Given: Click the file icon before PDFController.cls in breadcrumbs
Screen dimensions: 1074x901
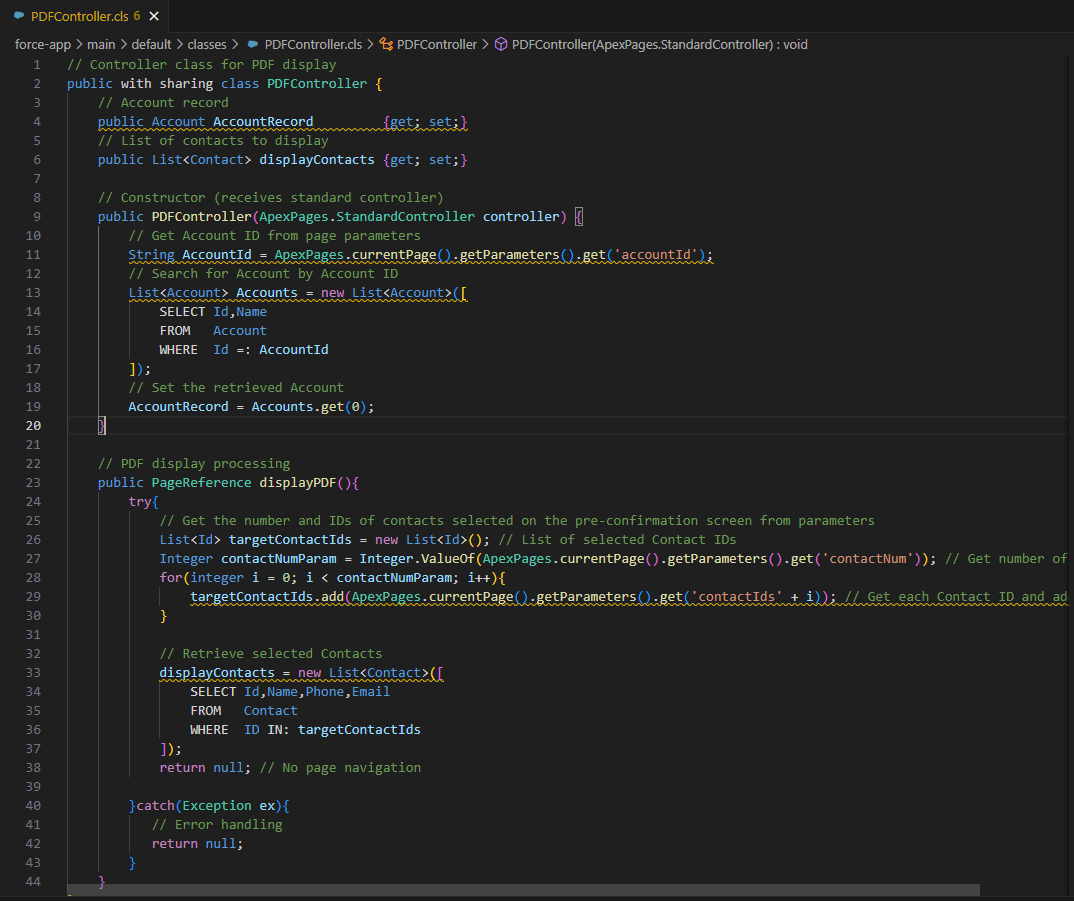Looking at the screenshot, I should [x=252, y=44].
